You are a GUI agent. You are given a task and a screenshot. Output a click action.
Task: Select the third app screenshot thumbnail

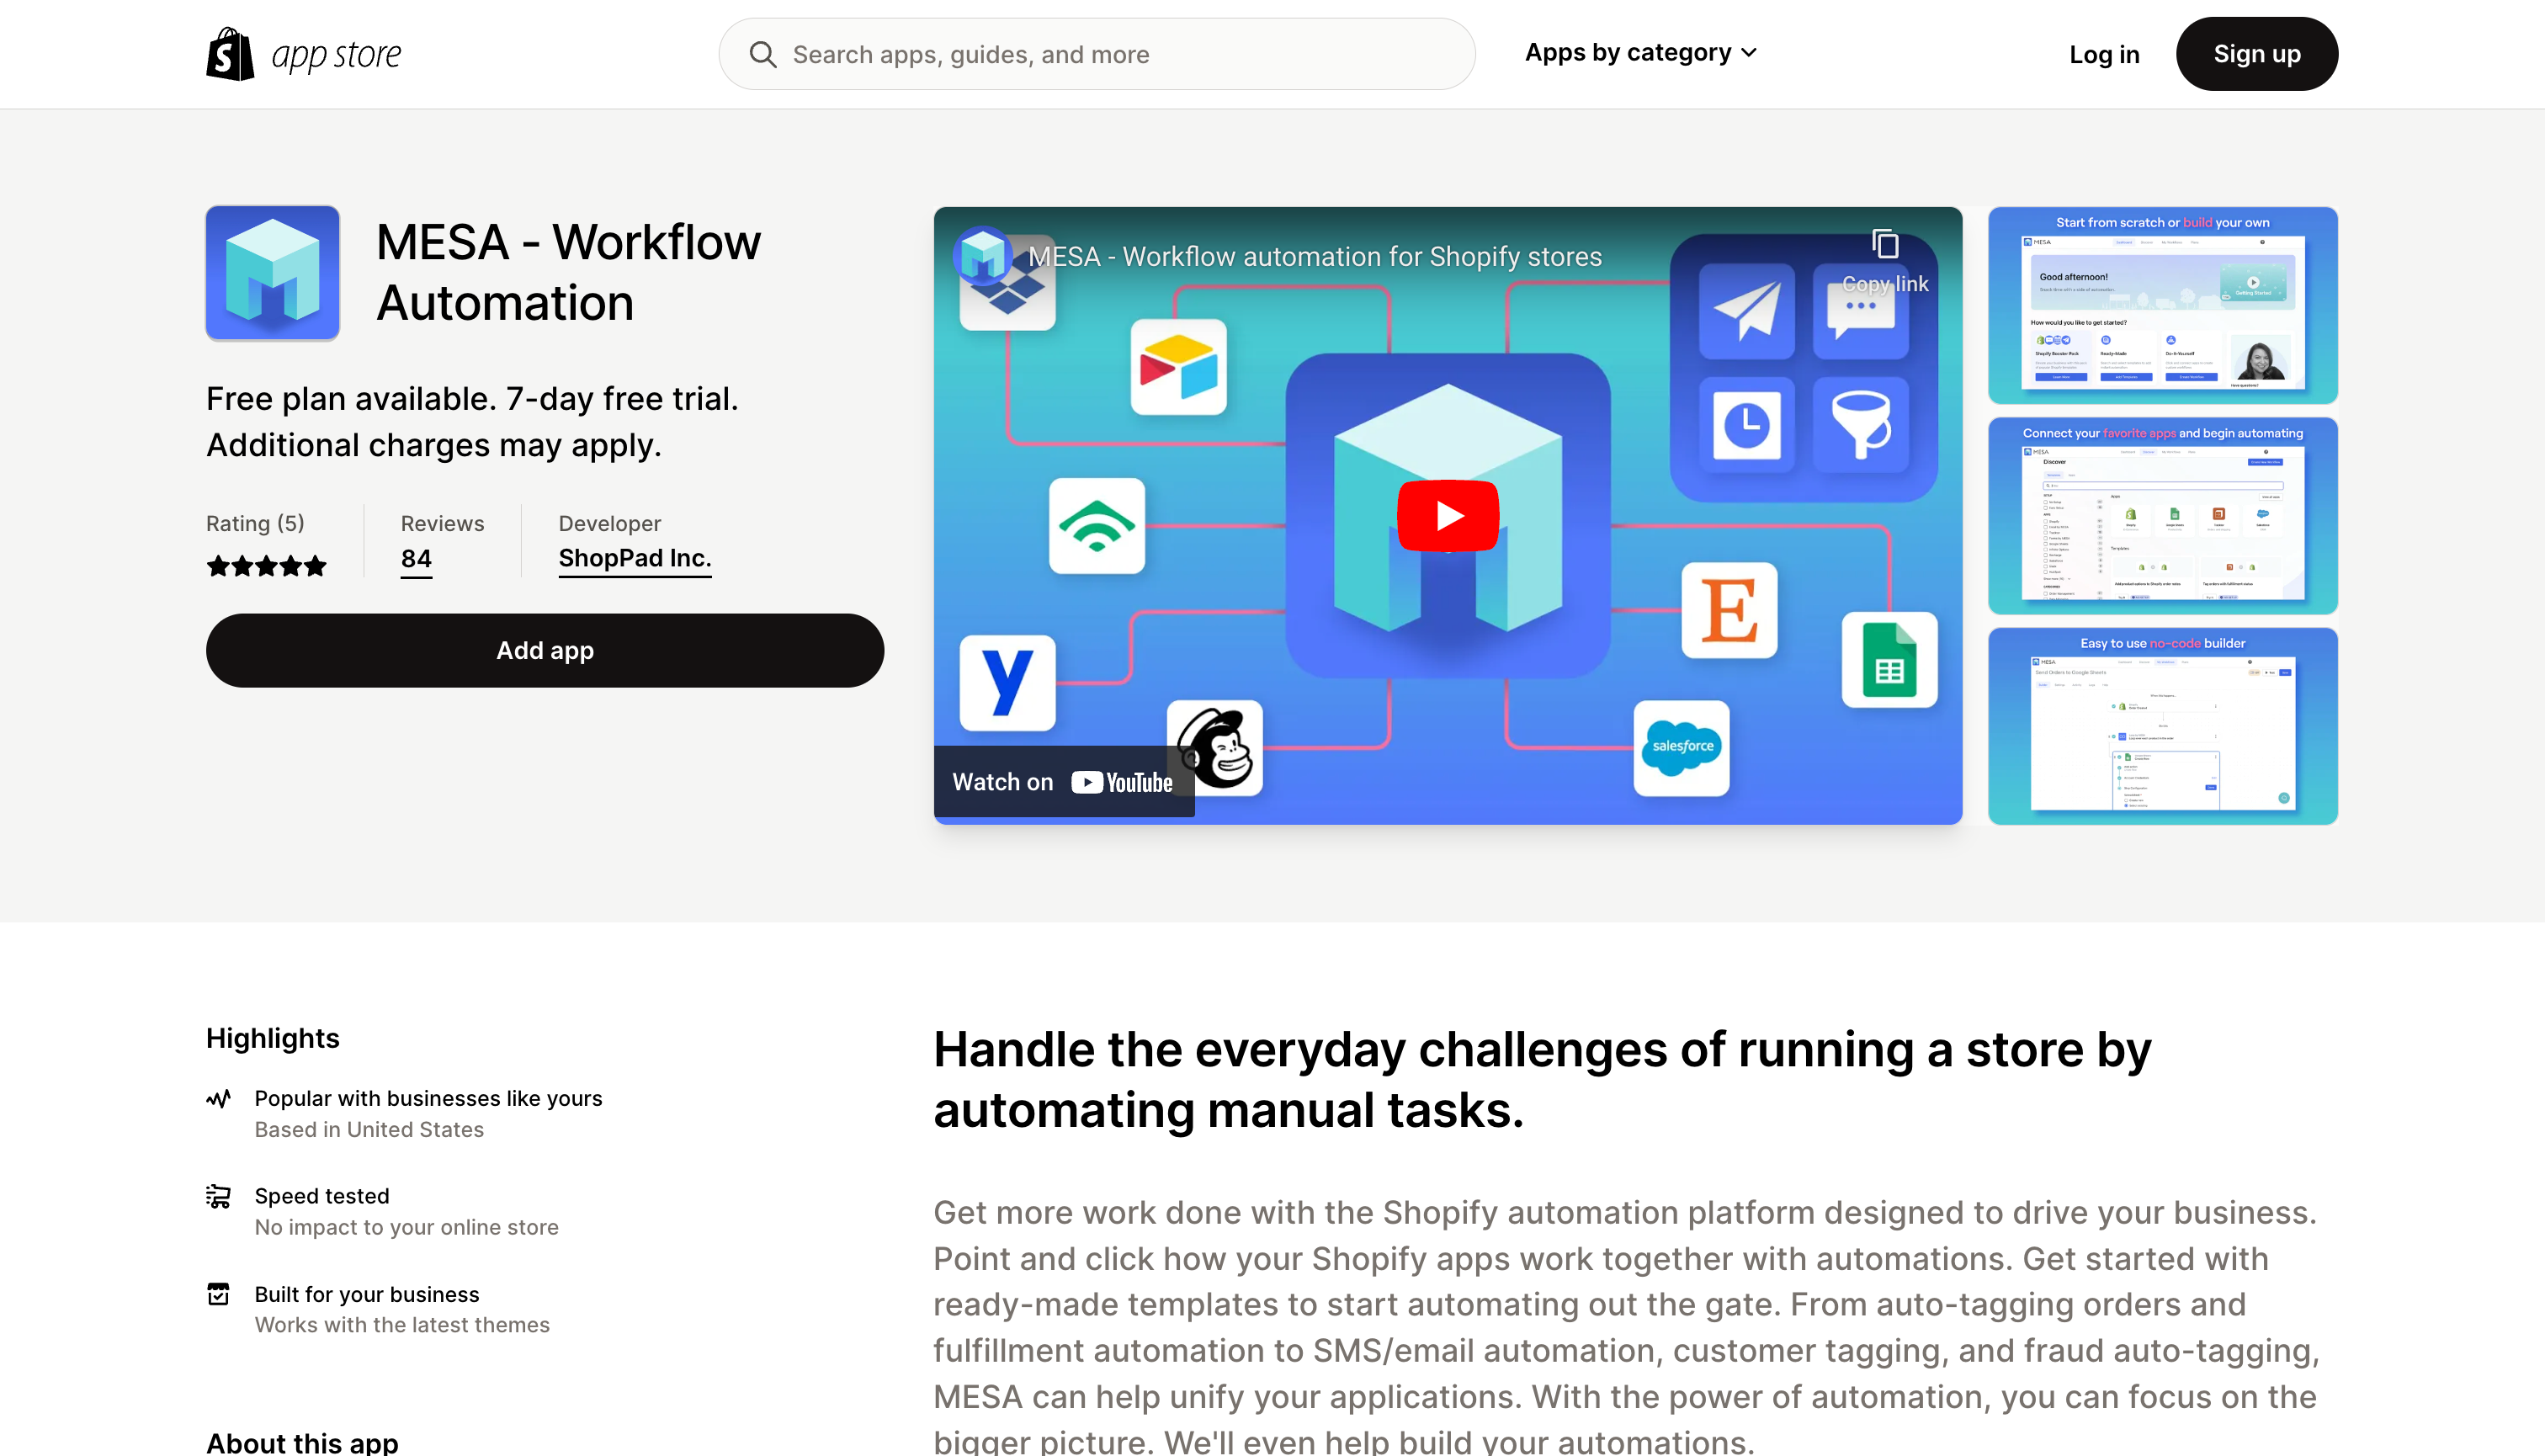[2162, 725]
